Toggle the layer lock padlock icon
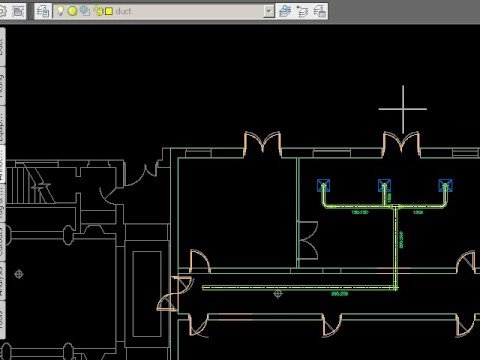The image size is (480, 360). pos(98,11)
